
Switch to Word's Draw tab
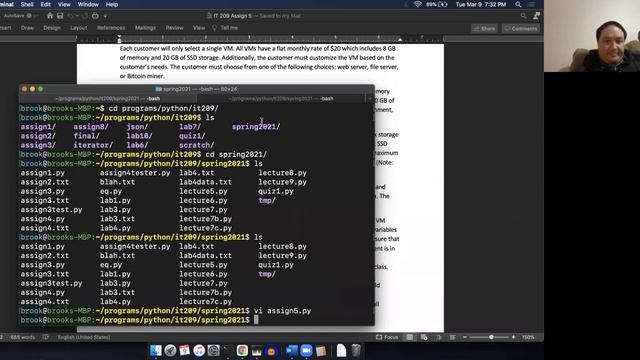point(27,28)
